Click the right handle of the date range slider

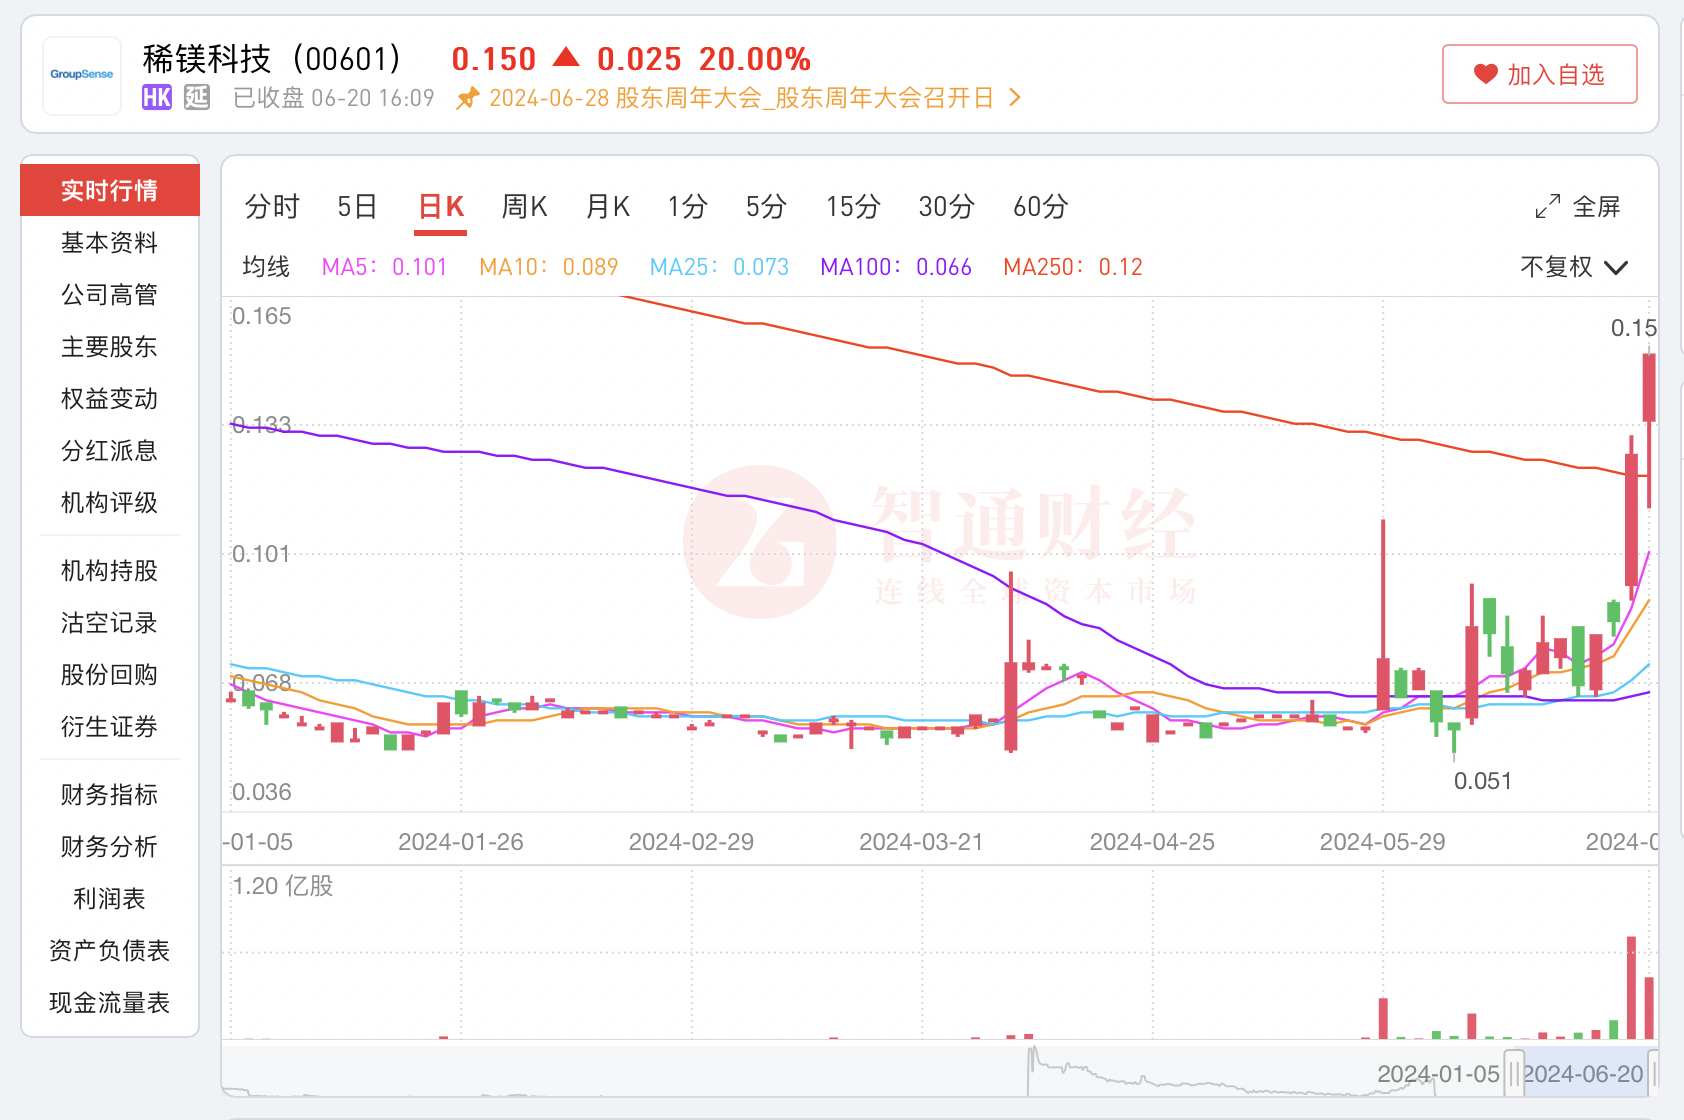coord(1653,1074)
